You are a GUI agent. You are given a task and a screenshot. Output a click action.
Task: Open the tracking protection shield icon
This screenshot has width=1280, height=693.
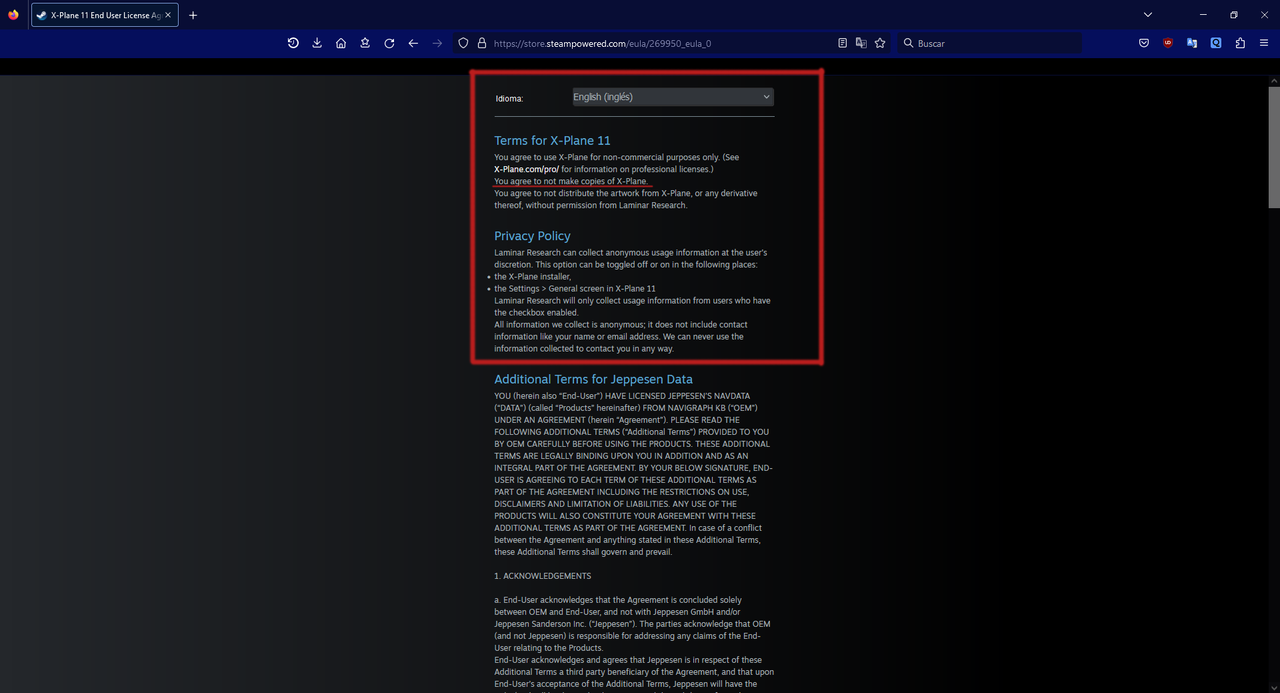463,43
